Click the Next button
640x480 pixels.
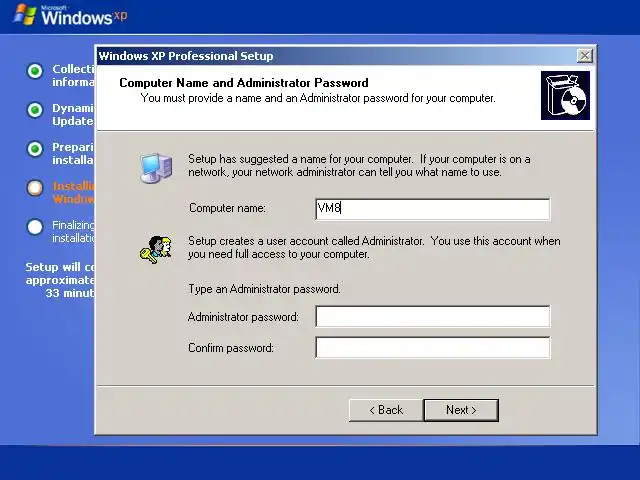461,410
